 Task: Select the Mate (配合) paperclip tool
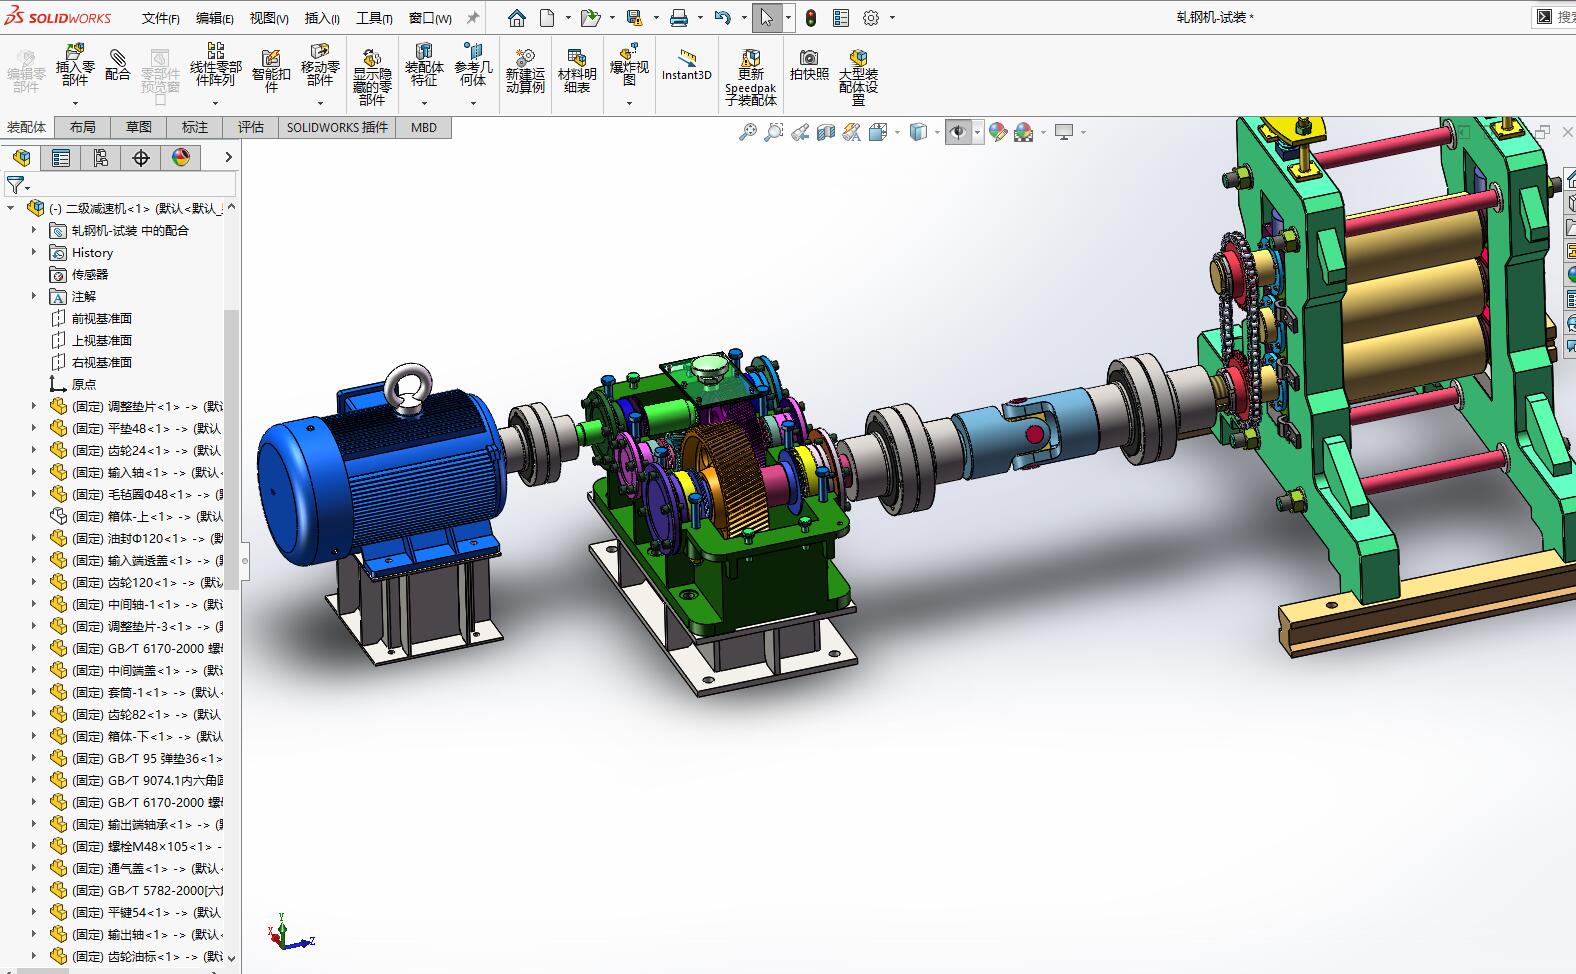pyautogui.click(x=118, y=66)
